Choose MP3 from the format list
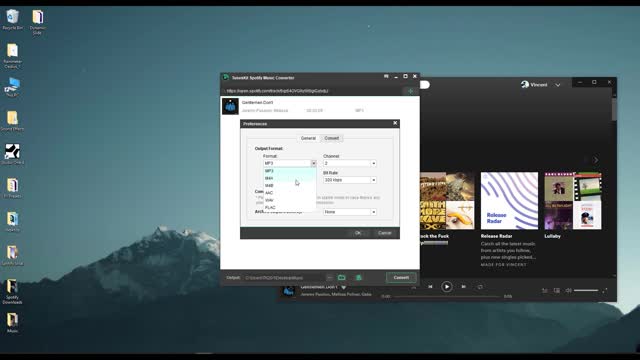Viewport: 640px width, 360px height. point(289,171)
